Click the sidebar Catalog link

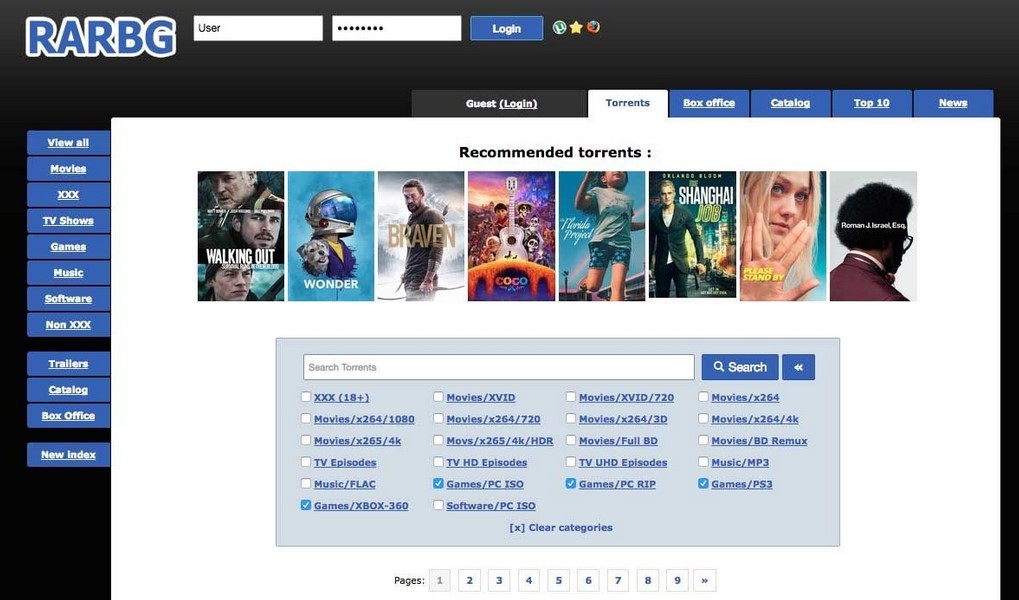pos(68,390)
